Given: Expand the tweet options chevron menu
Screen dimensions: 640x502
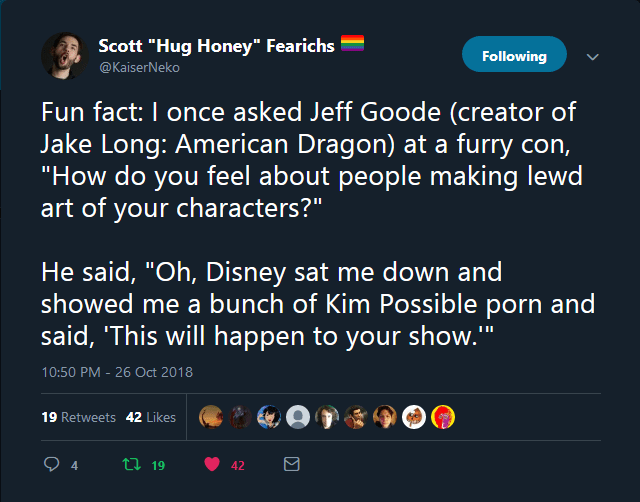Looking at the screenshot, I should (x=592, y=57).
